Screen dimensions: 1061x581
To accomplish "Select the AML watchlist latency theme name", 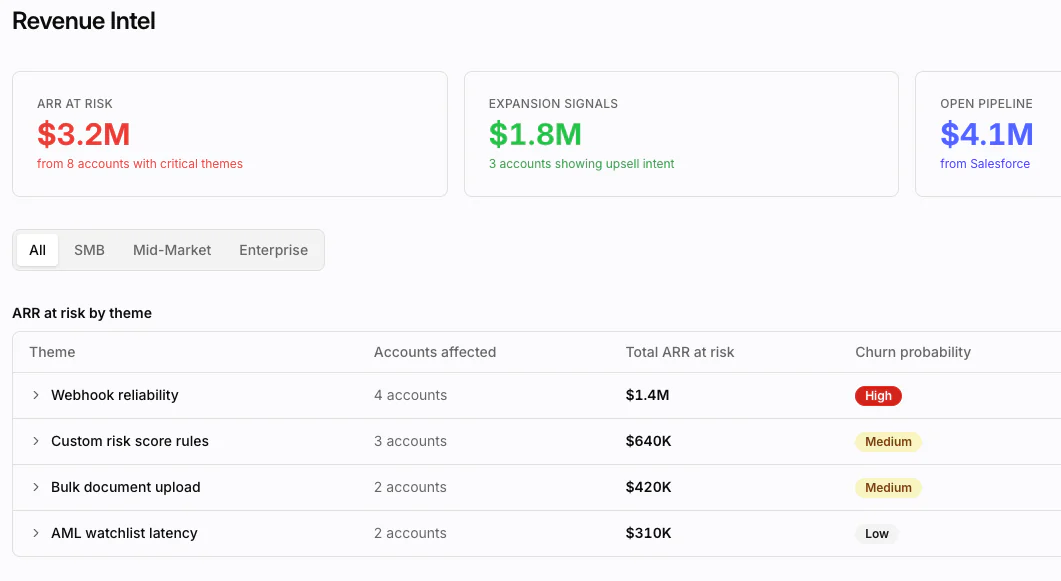I will click(125, 533).
